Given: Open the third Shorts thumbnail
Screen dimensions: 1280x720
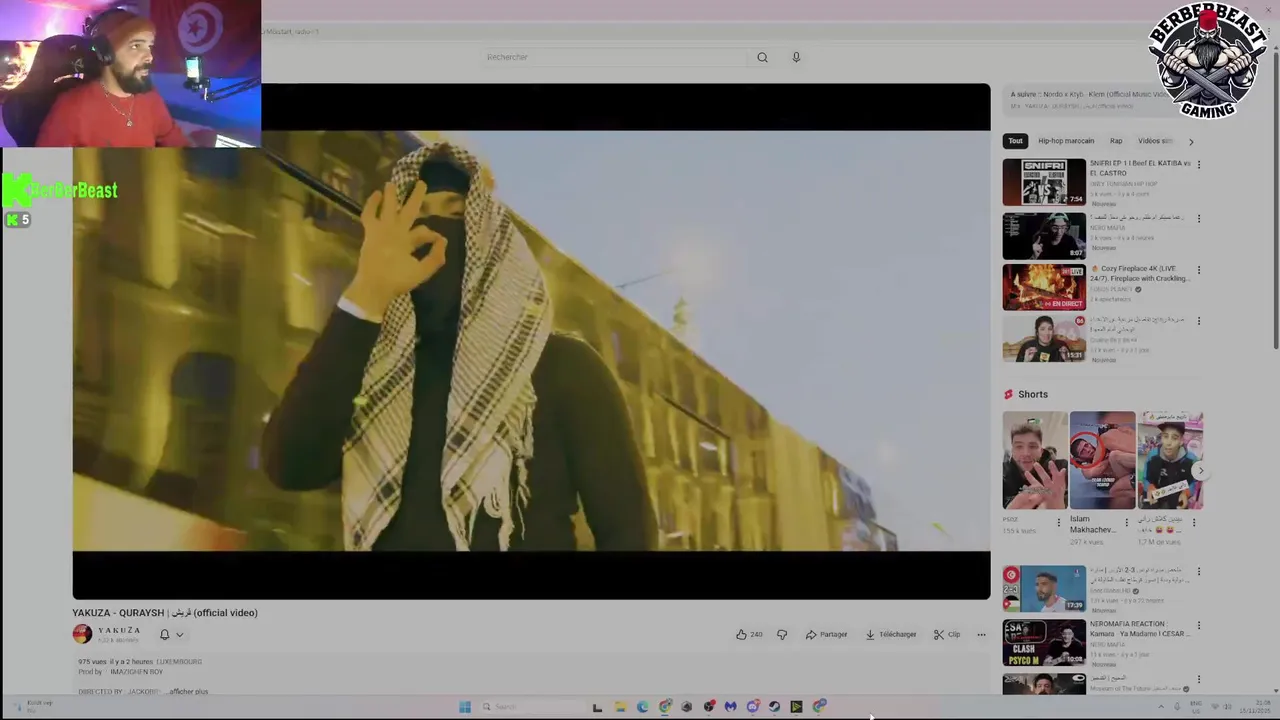Looking at the screenshot, I should point(1170,460).
